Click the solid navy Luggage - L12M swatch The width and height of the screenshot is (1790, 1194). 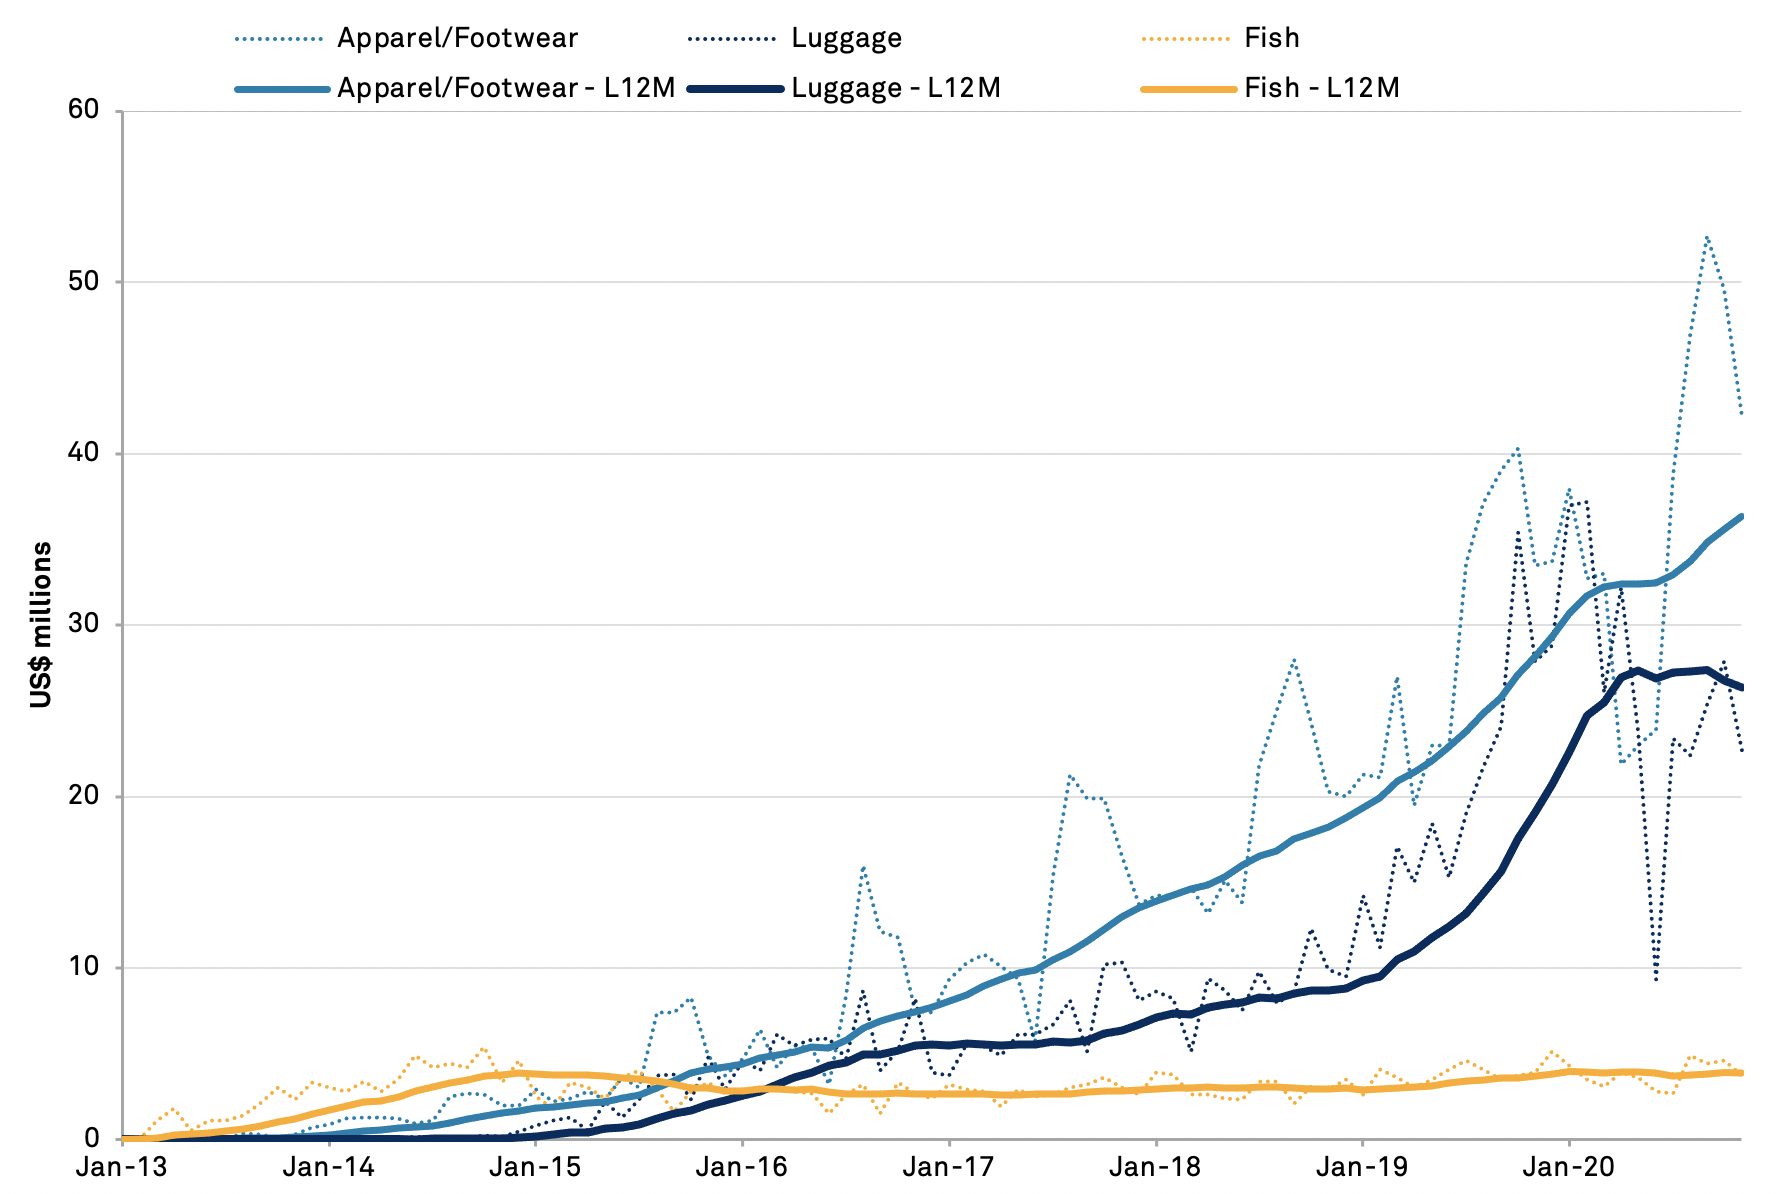click(735, 89)
